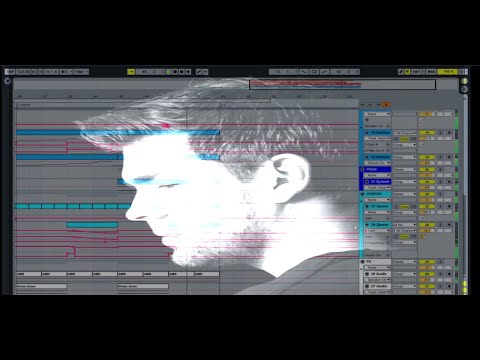Toggle the Computer MIDI Keyboard icon

[x=407, y=72]
